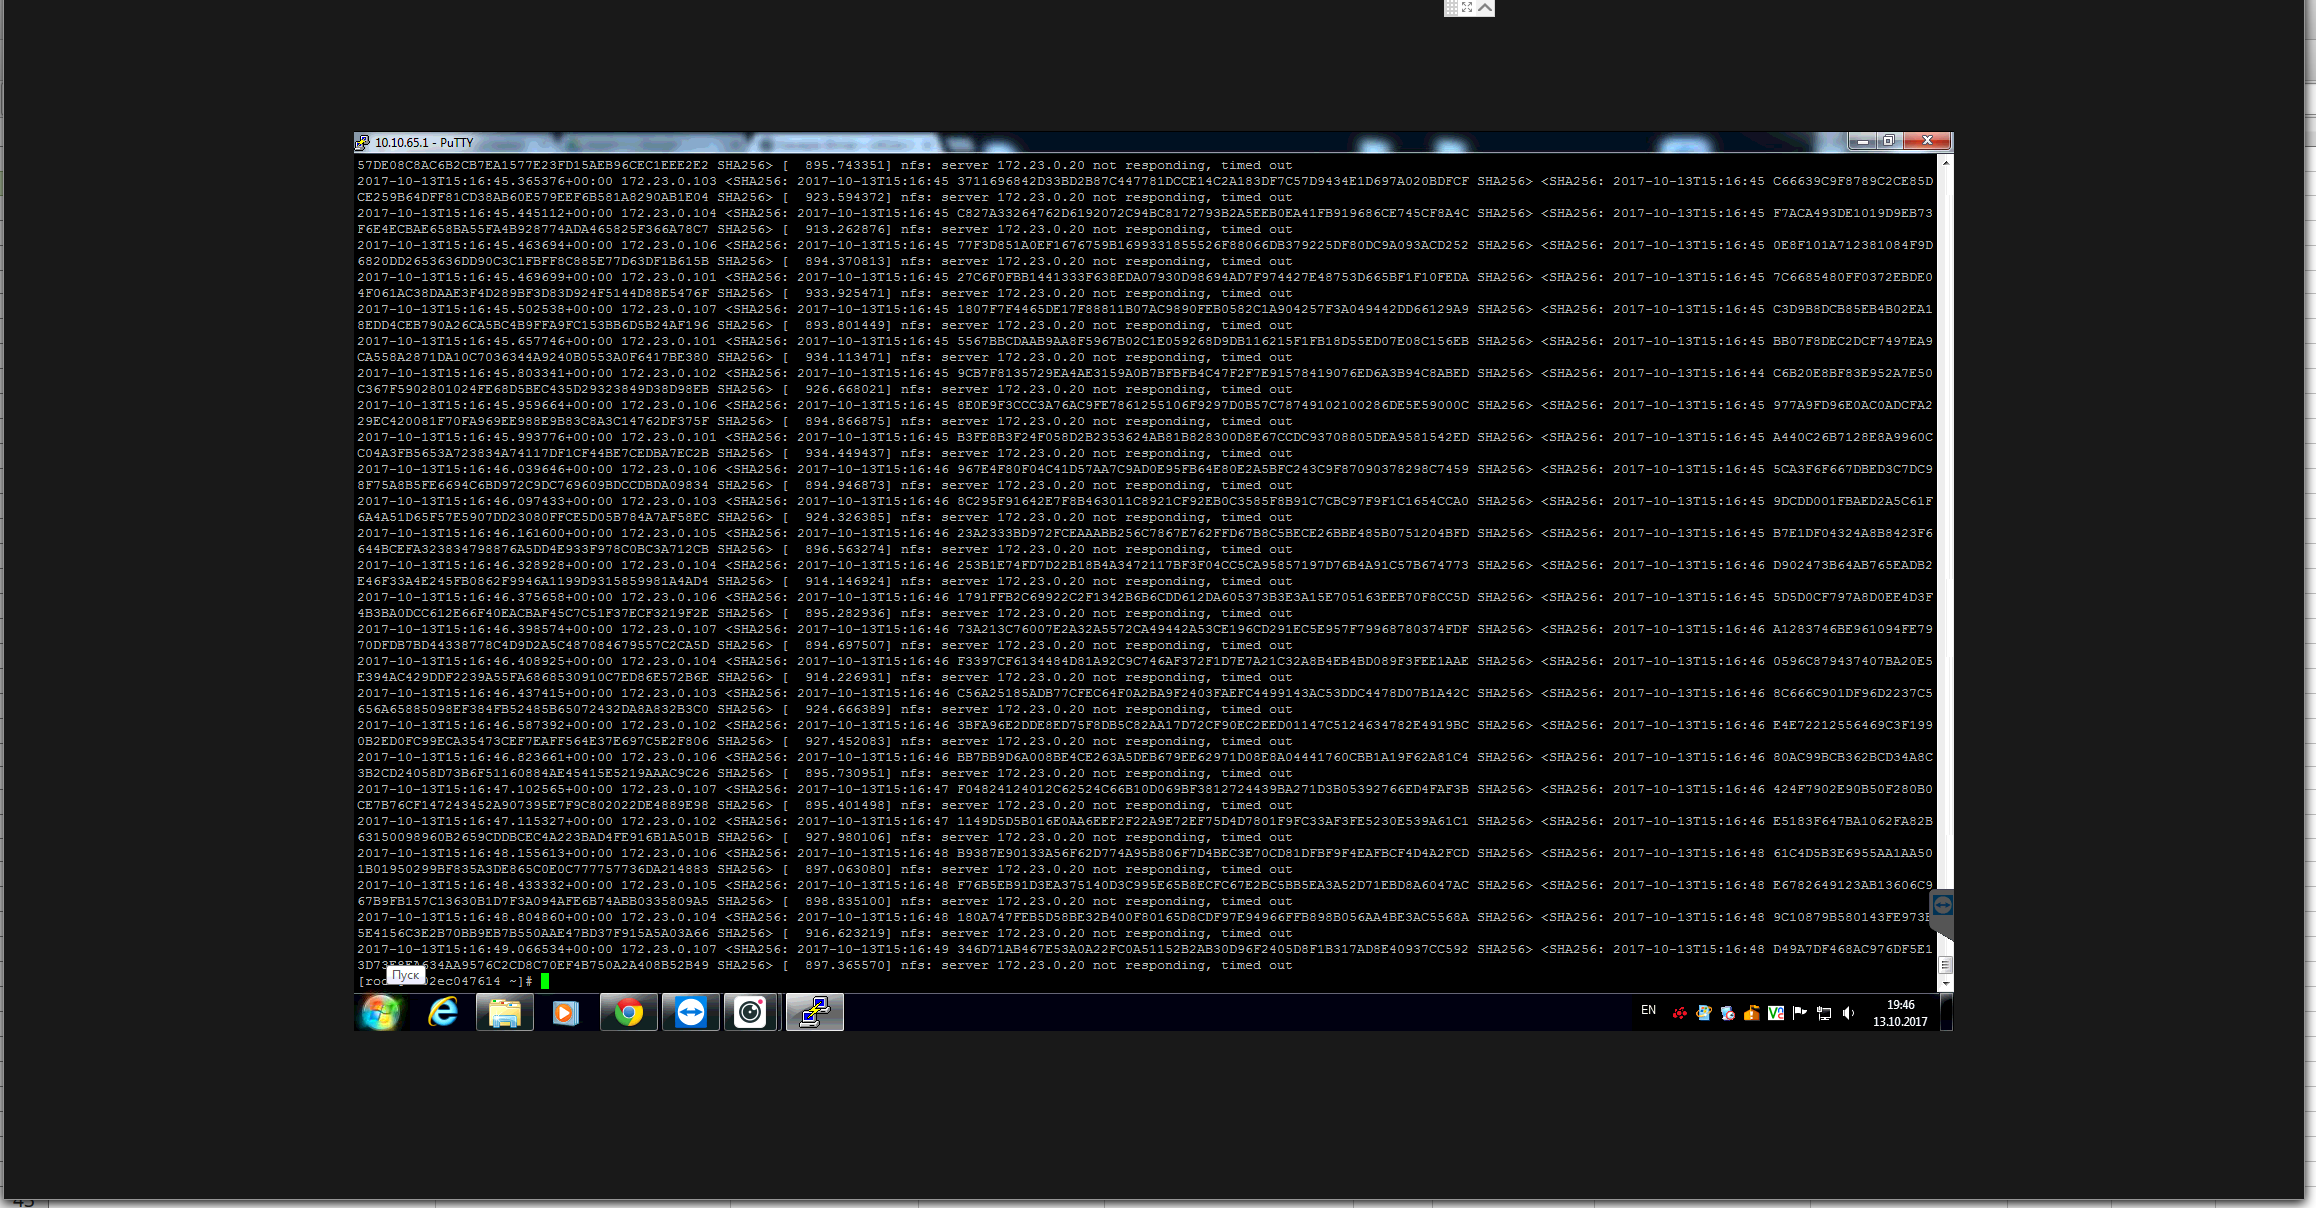Open the network status tray icon
Viewport: 2316px width, 1208px height.
tap(1824, 1013)
